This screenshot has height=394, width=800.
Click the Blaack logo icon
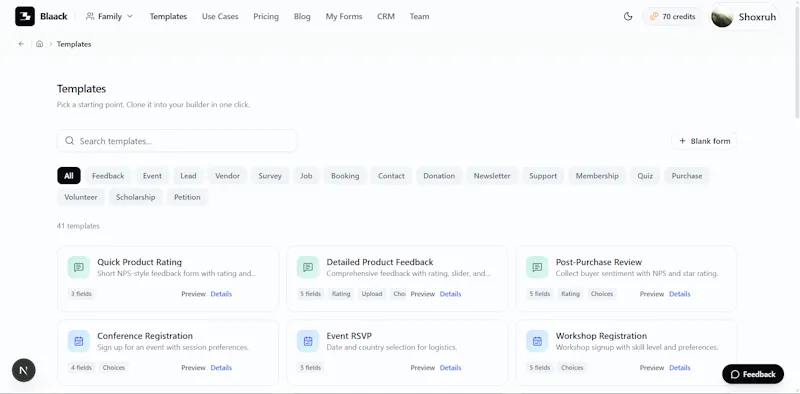[25, 16]
